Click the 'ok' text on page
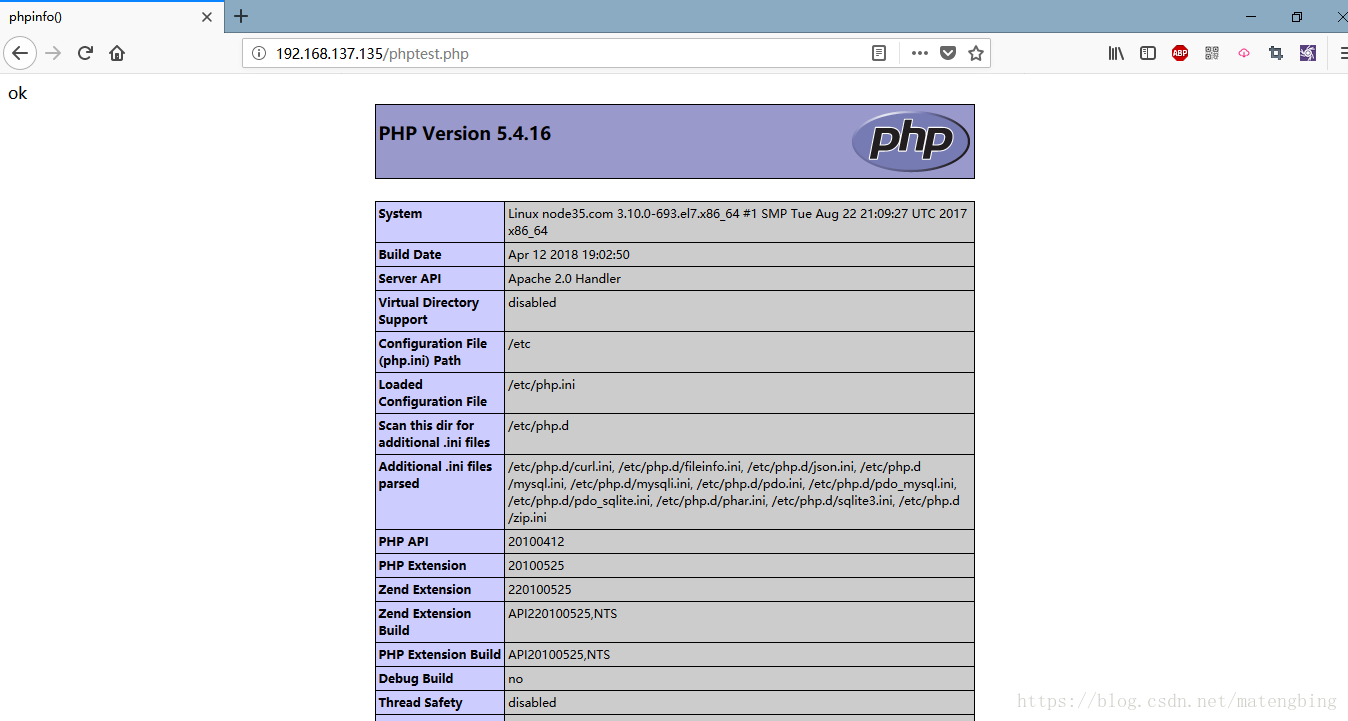The width and height of the screenshot is (1348, 721). pyautogui.click(x=18, y=93)
